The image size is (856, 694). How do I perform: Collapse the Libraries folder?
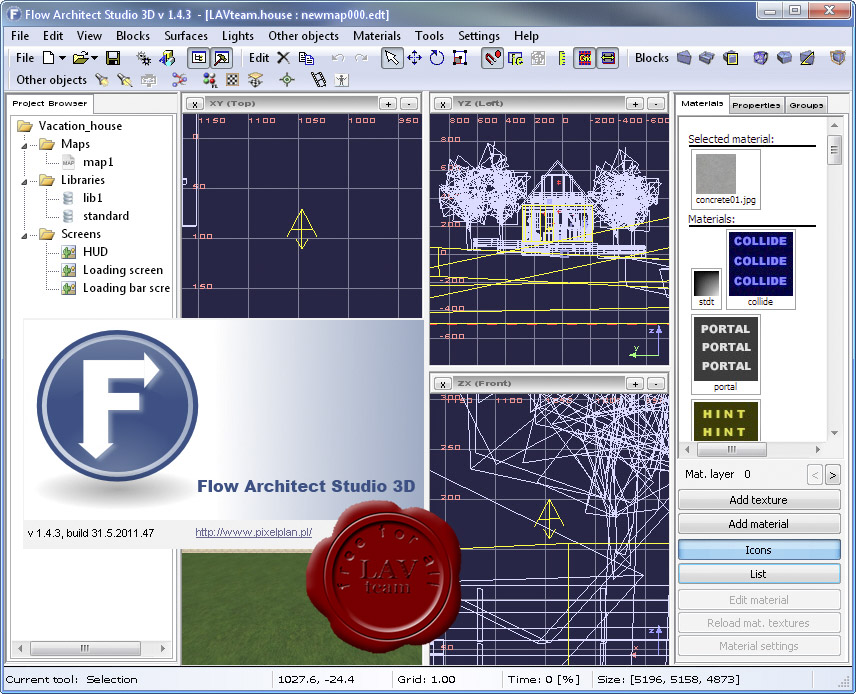(x=25, y=181)
